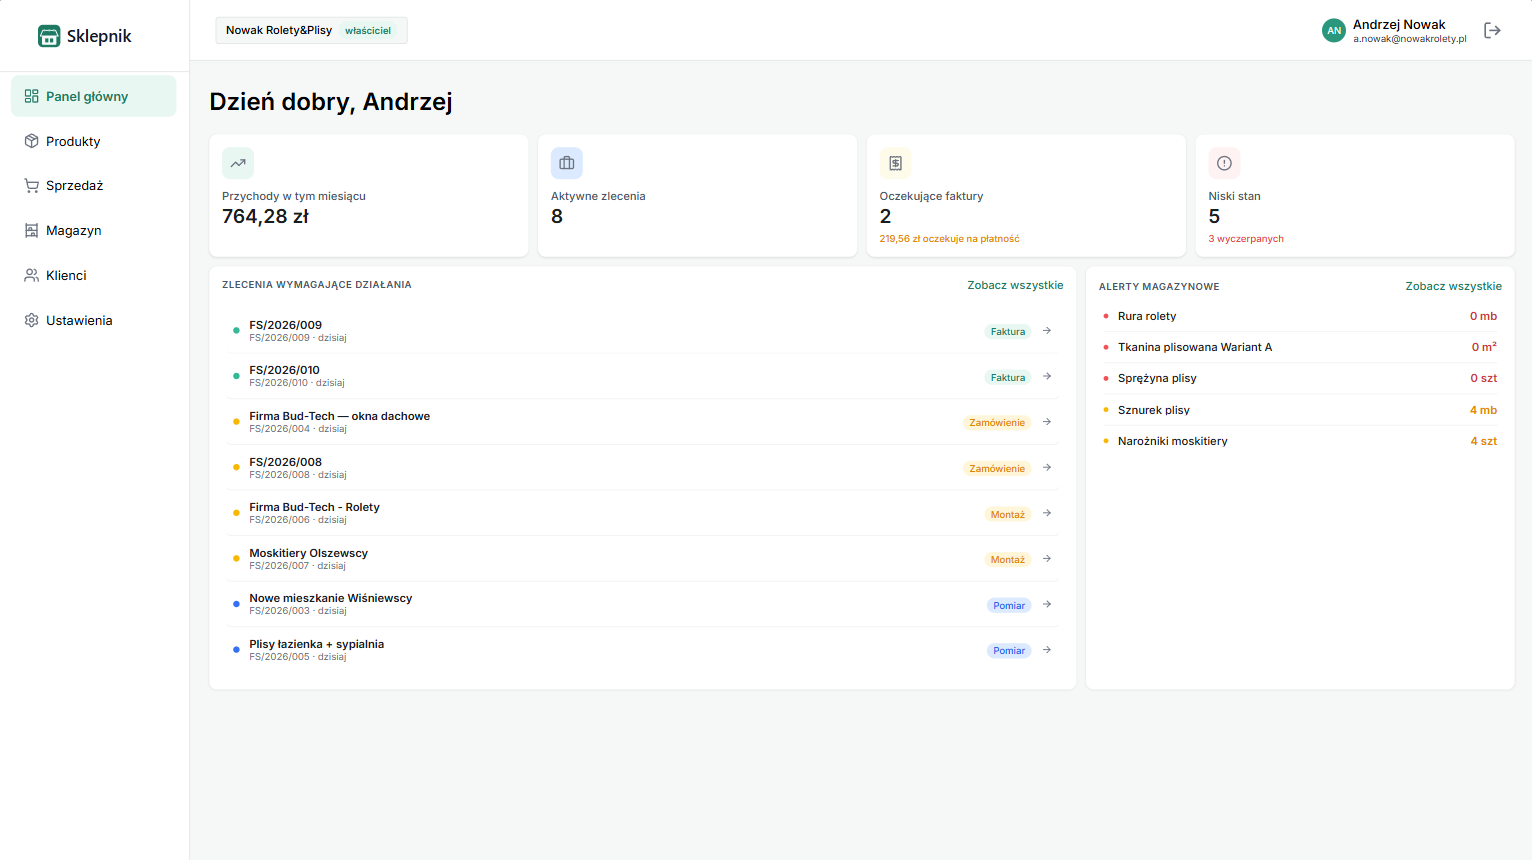This screenshot has width=1532, height=860.
Task: Click the logout icon next to the user profile
Action: 1492,31
